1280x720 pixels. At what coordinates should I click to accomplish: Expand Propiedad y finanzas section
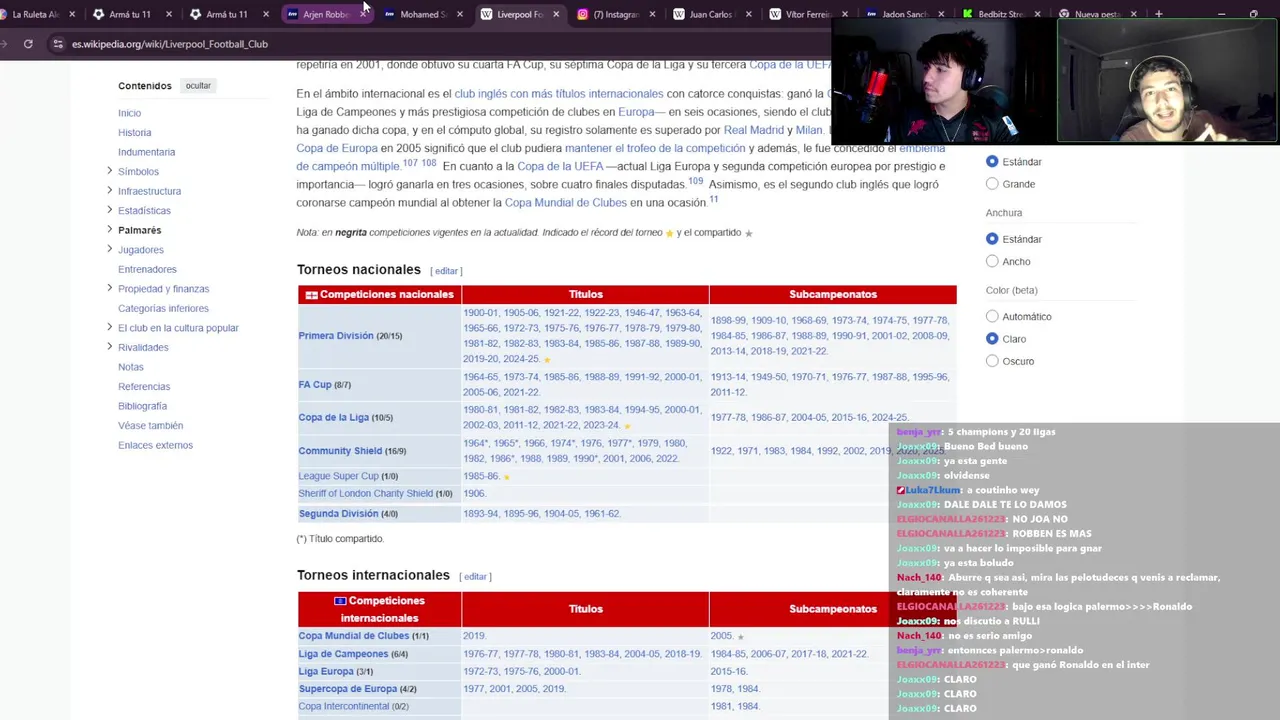[x=109, y=288]
